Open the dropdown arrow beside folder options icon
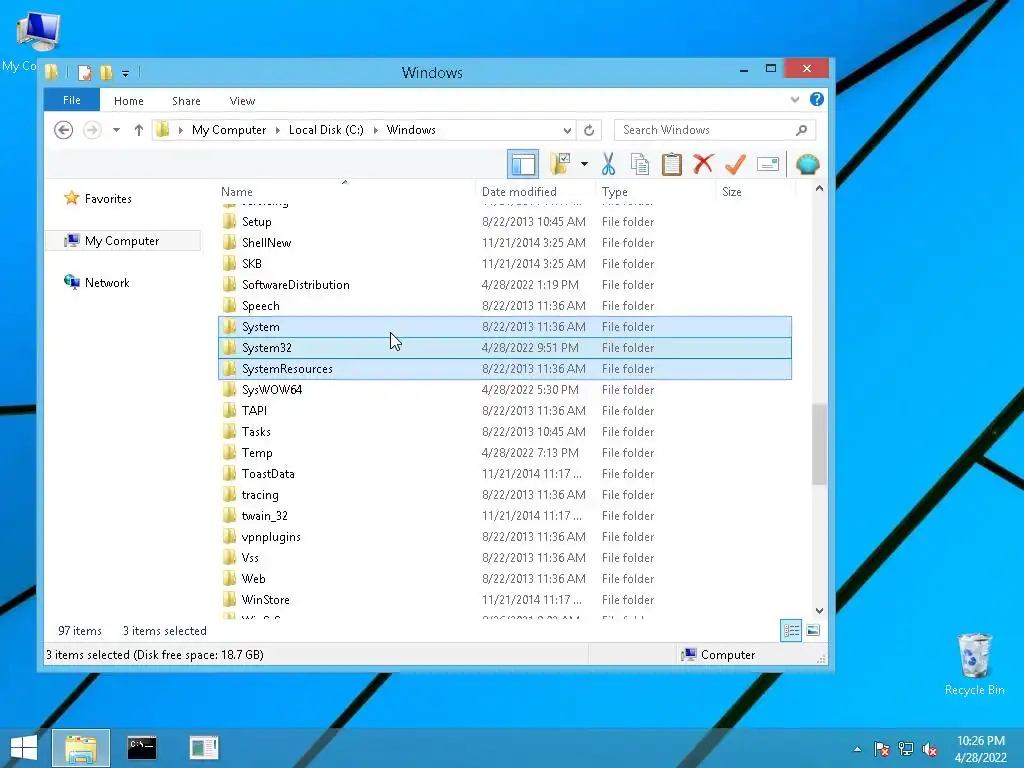 pyautogui.click(x=584, y=164)
